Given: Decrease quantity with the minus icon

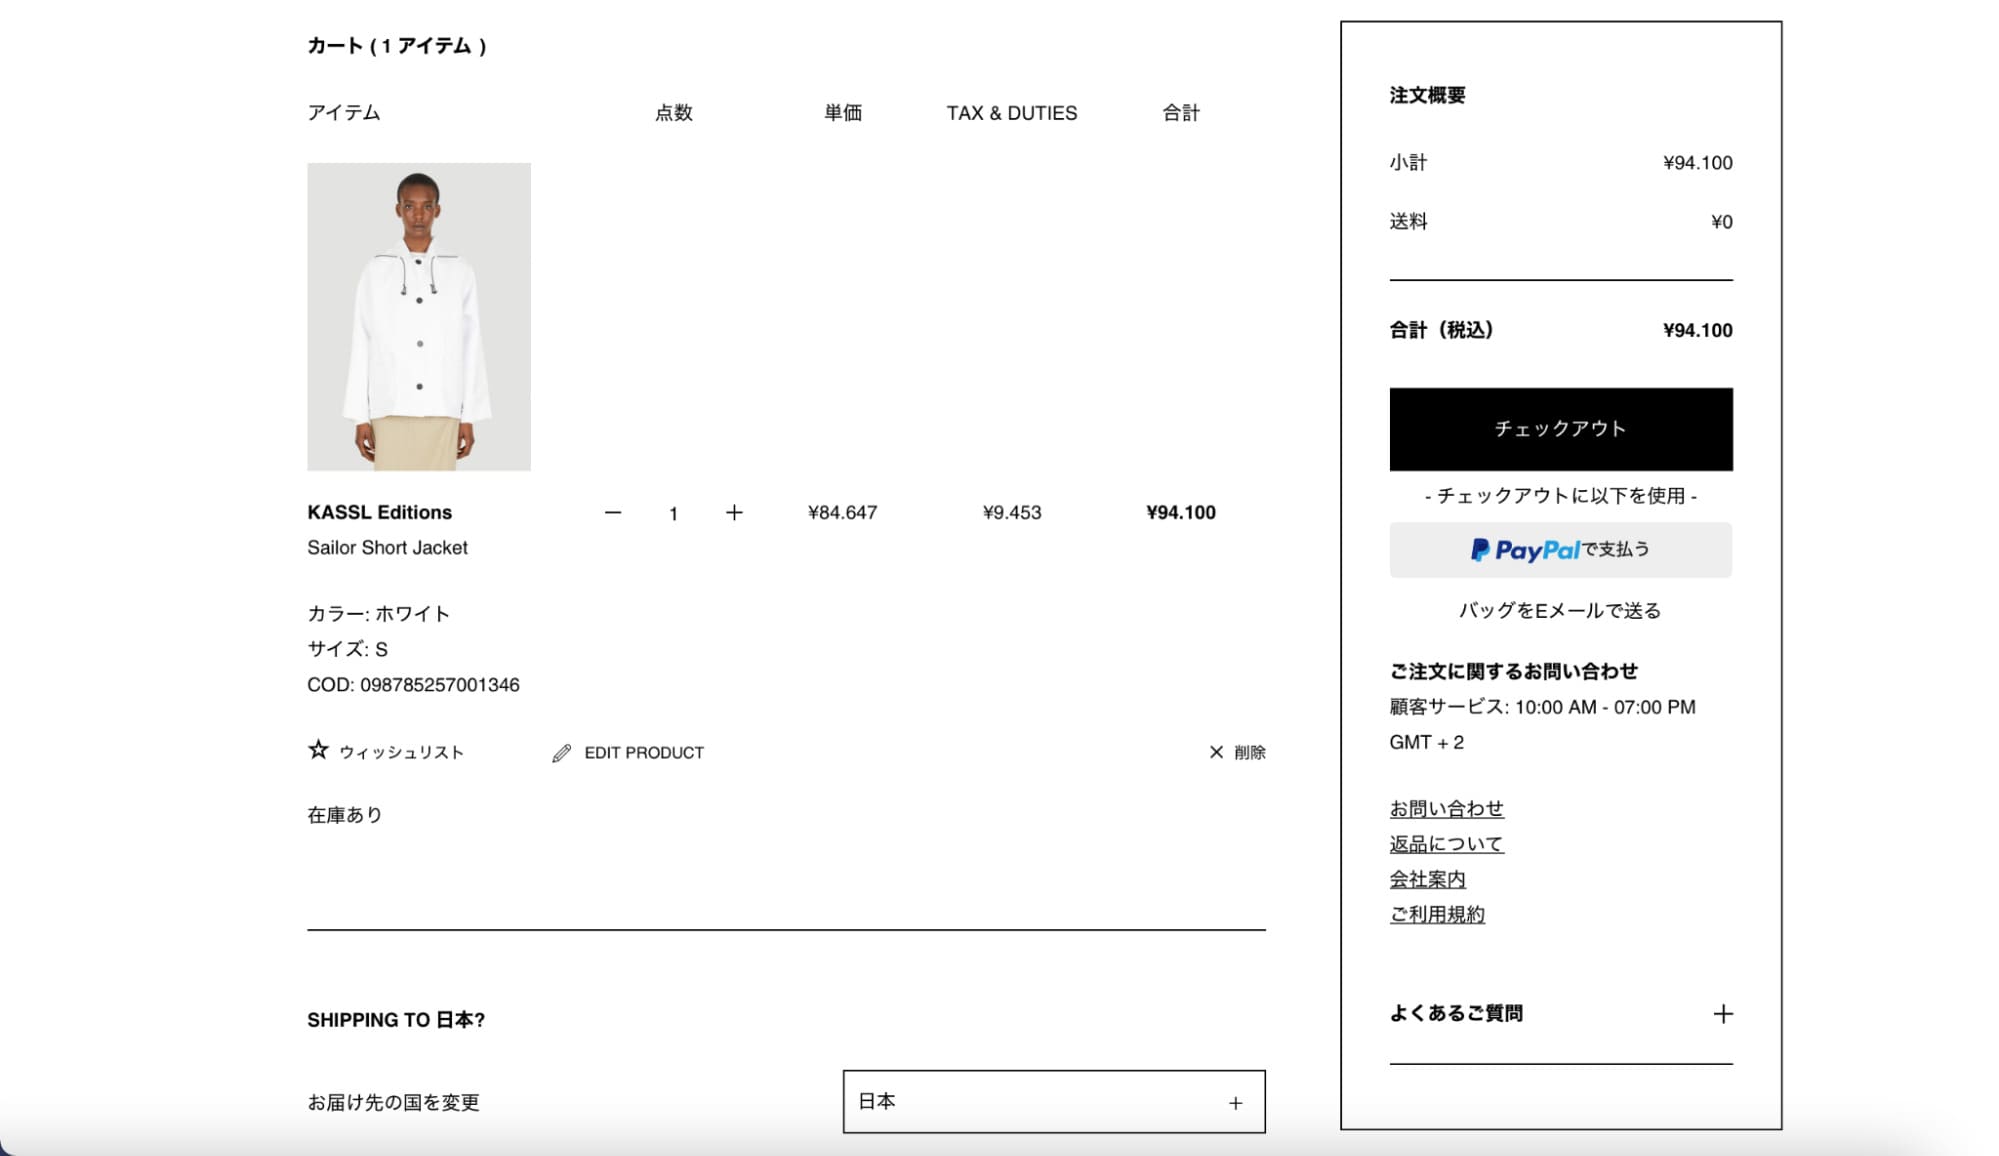Looking at the screenshot, I should 613,513.
